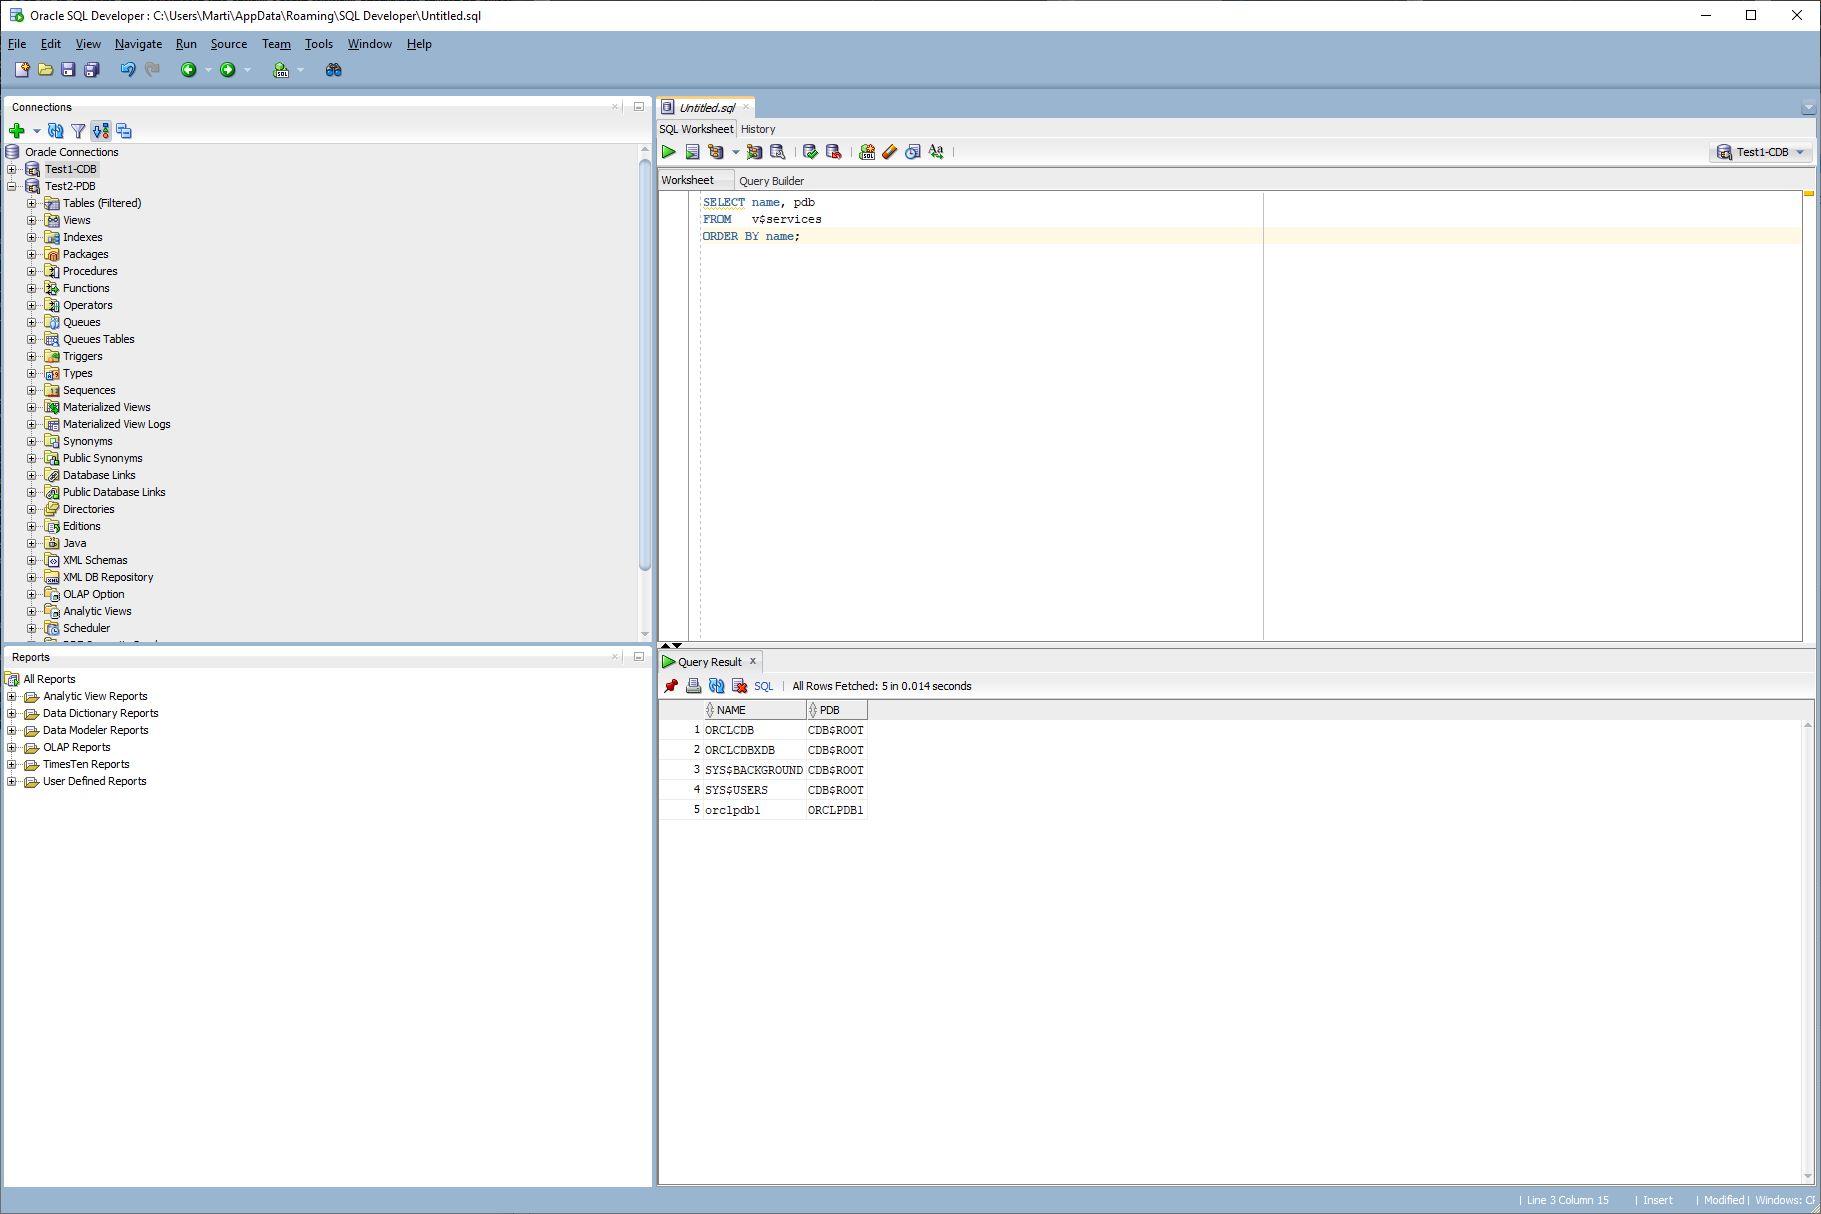Image resolution: width=1821 pixels, height=1214 pixels.
Task: Click inside the ORDER BY name line
Action: 751,236
